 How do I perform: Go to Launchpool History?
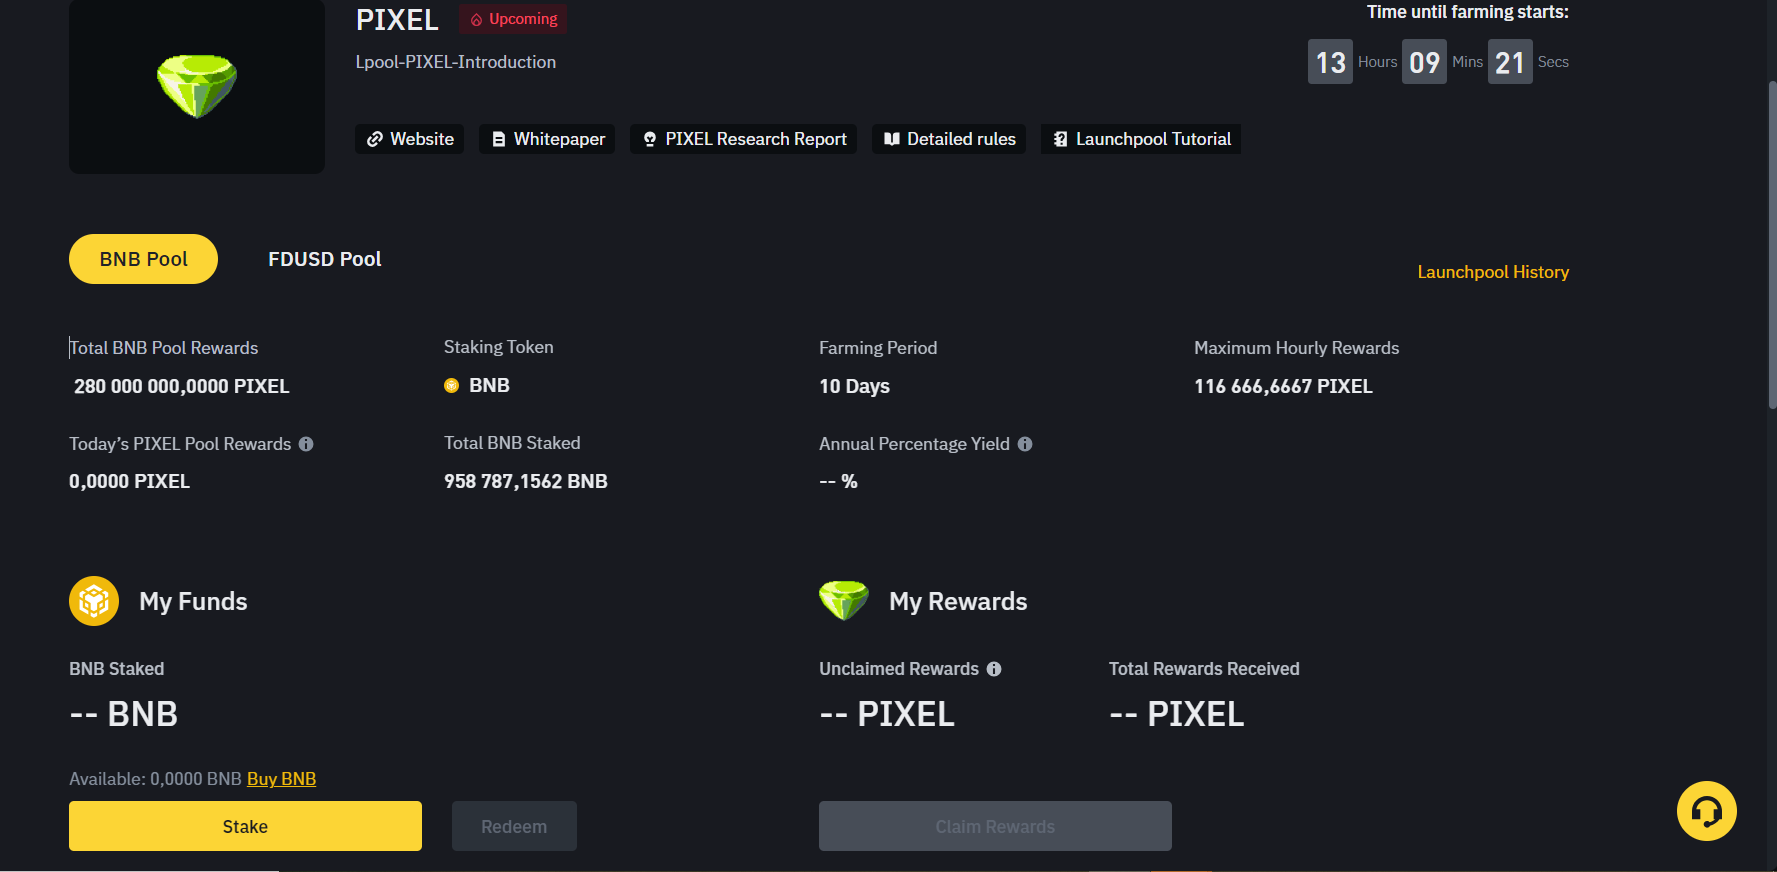[x=1492, y=272]
